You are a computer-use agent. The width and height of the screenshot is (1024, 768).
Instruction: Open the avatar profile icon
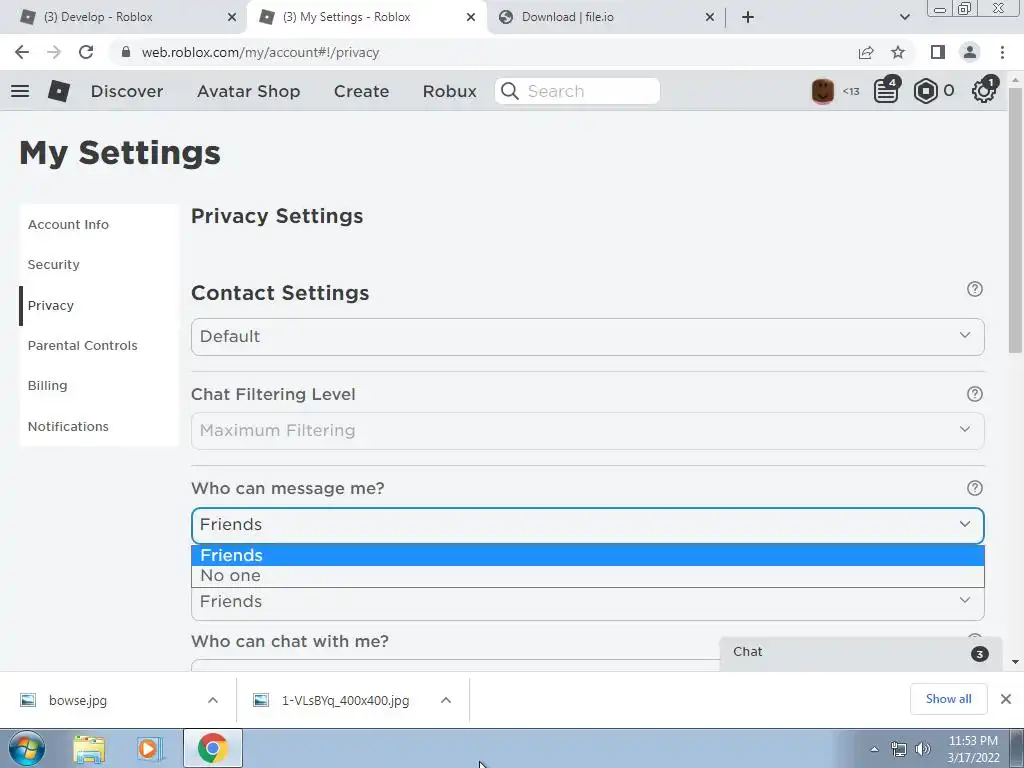click(822, 91)
